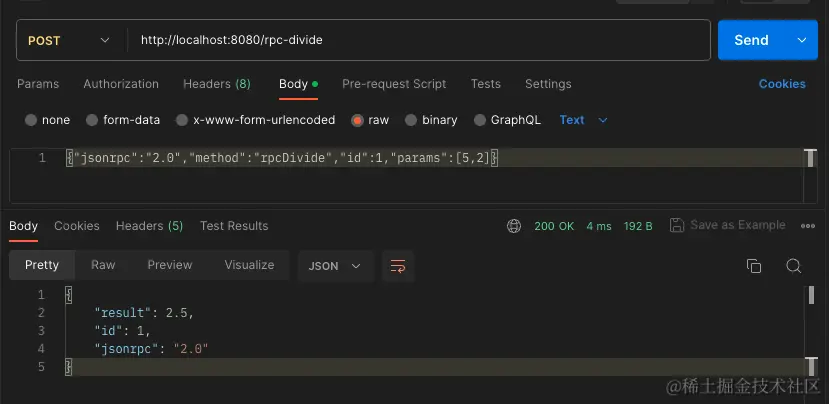Toggle the response line-wrap icon
Screen dimensions: 829x404
click(398, 265)
